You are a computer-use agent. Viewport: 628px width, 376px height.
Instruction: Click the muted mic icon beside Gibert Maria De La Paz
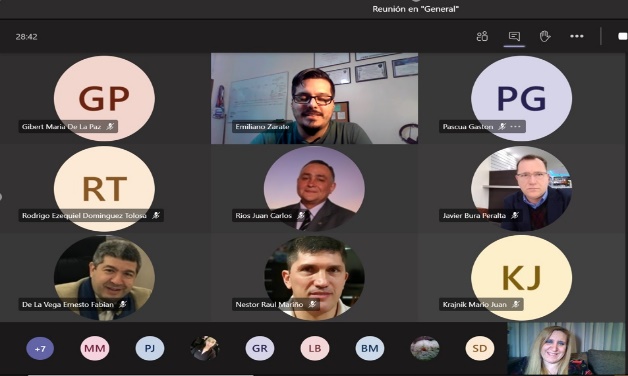110,127
